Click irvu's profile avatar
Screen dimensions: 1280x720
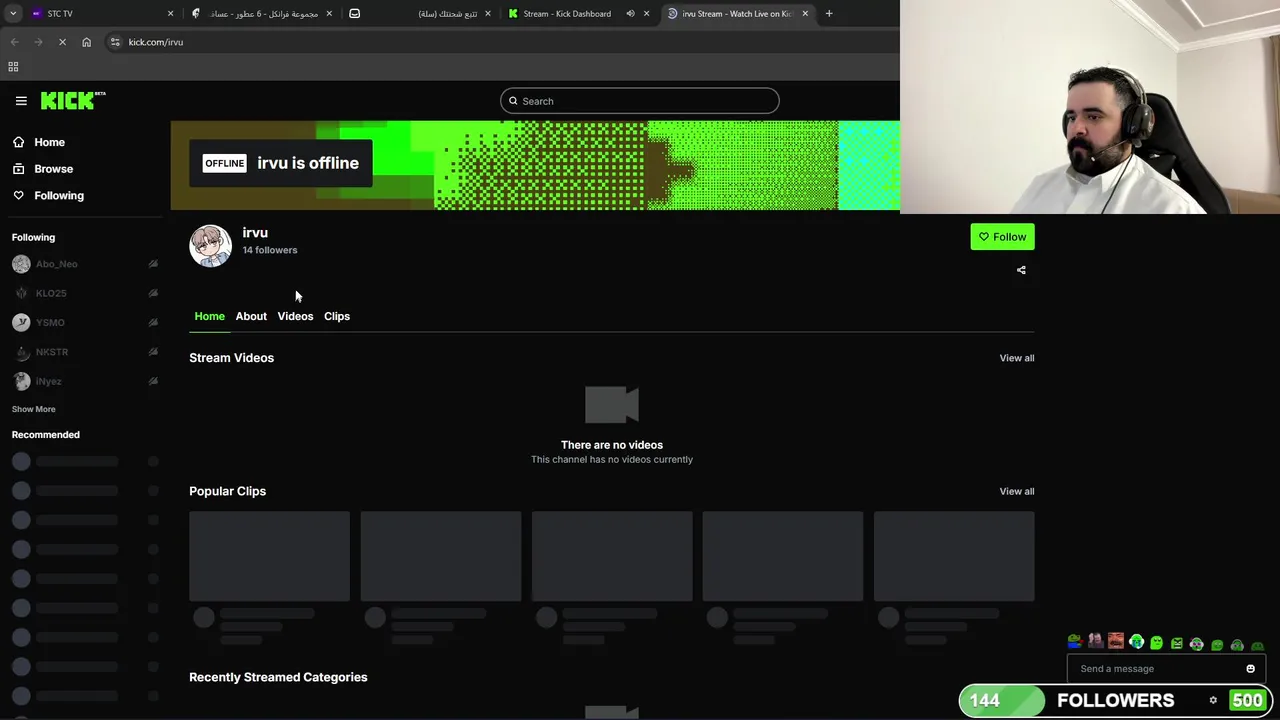coord(210,246)
